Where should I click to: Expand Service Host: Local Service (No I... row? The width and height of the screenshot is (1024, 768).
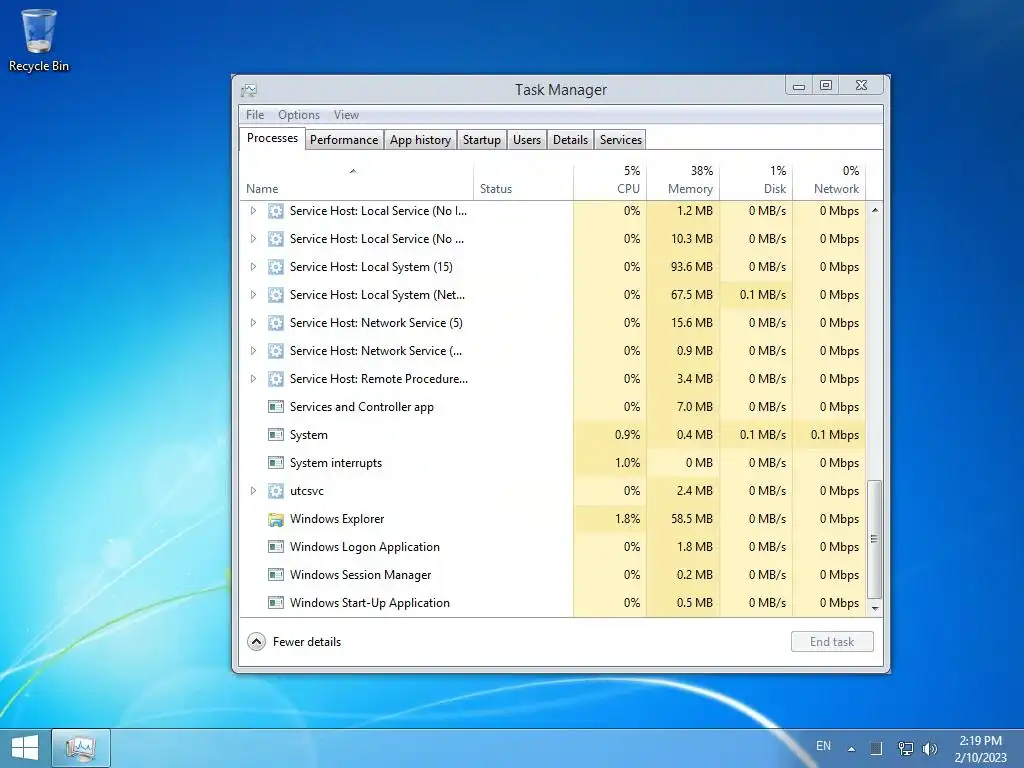coord(253,211)
